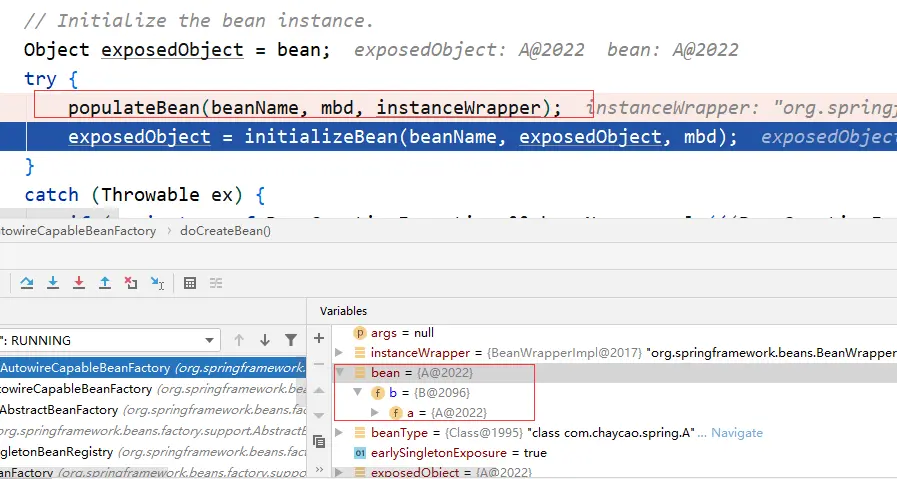Viewport: 897px width, 479px height.
Task: Expand the instanceWrapper variable node
Action: 339,353
